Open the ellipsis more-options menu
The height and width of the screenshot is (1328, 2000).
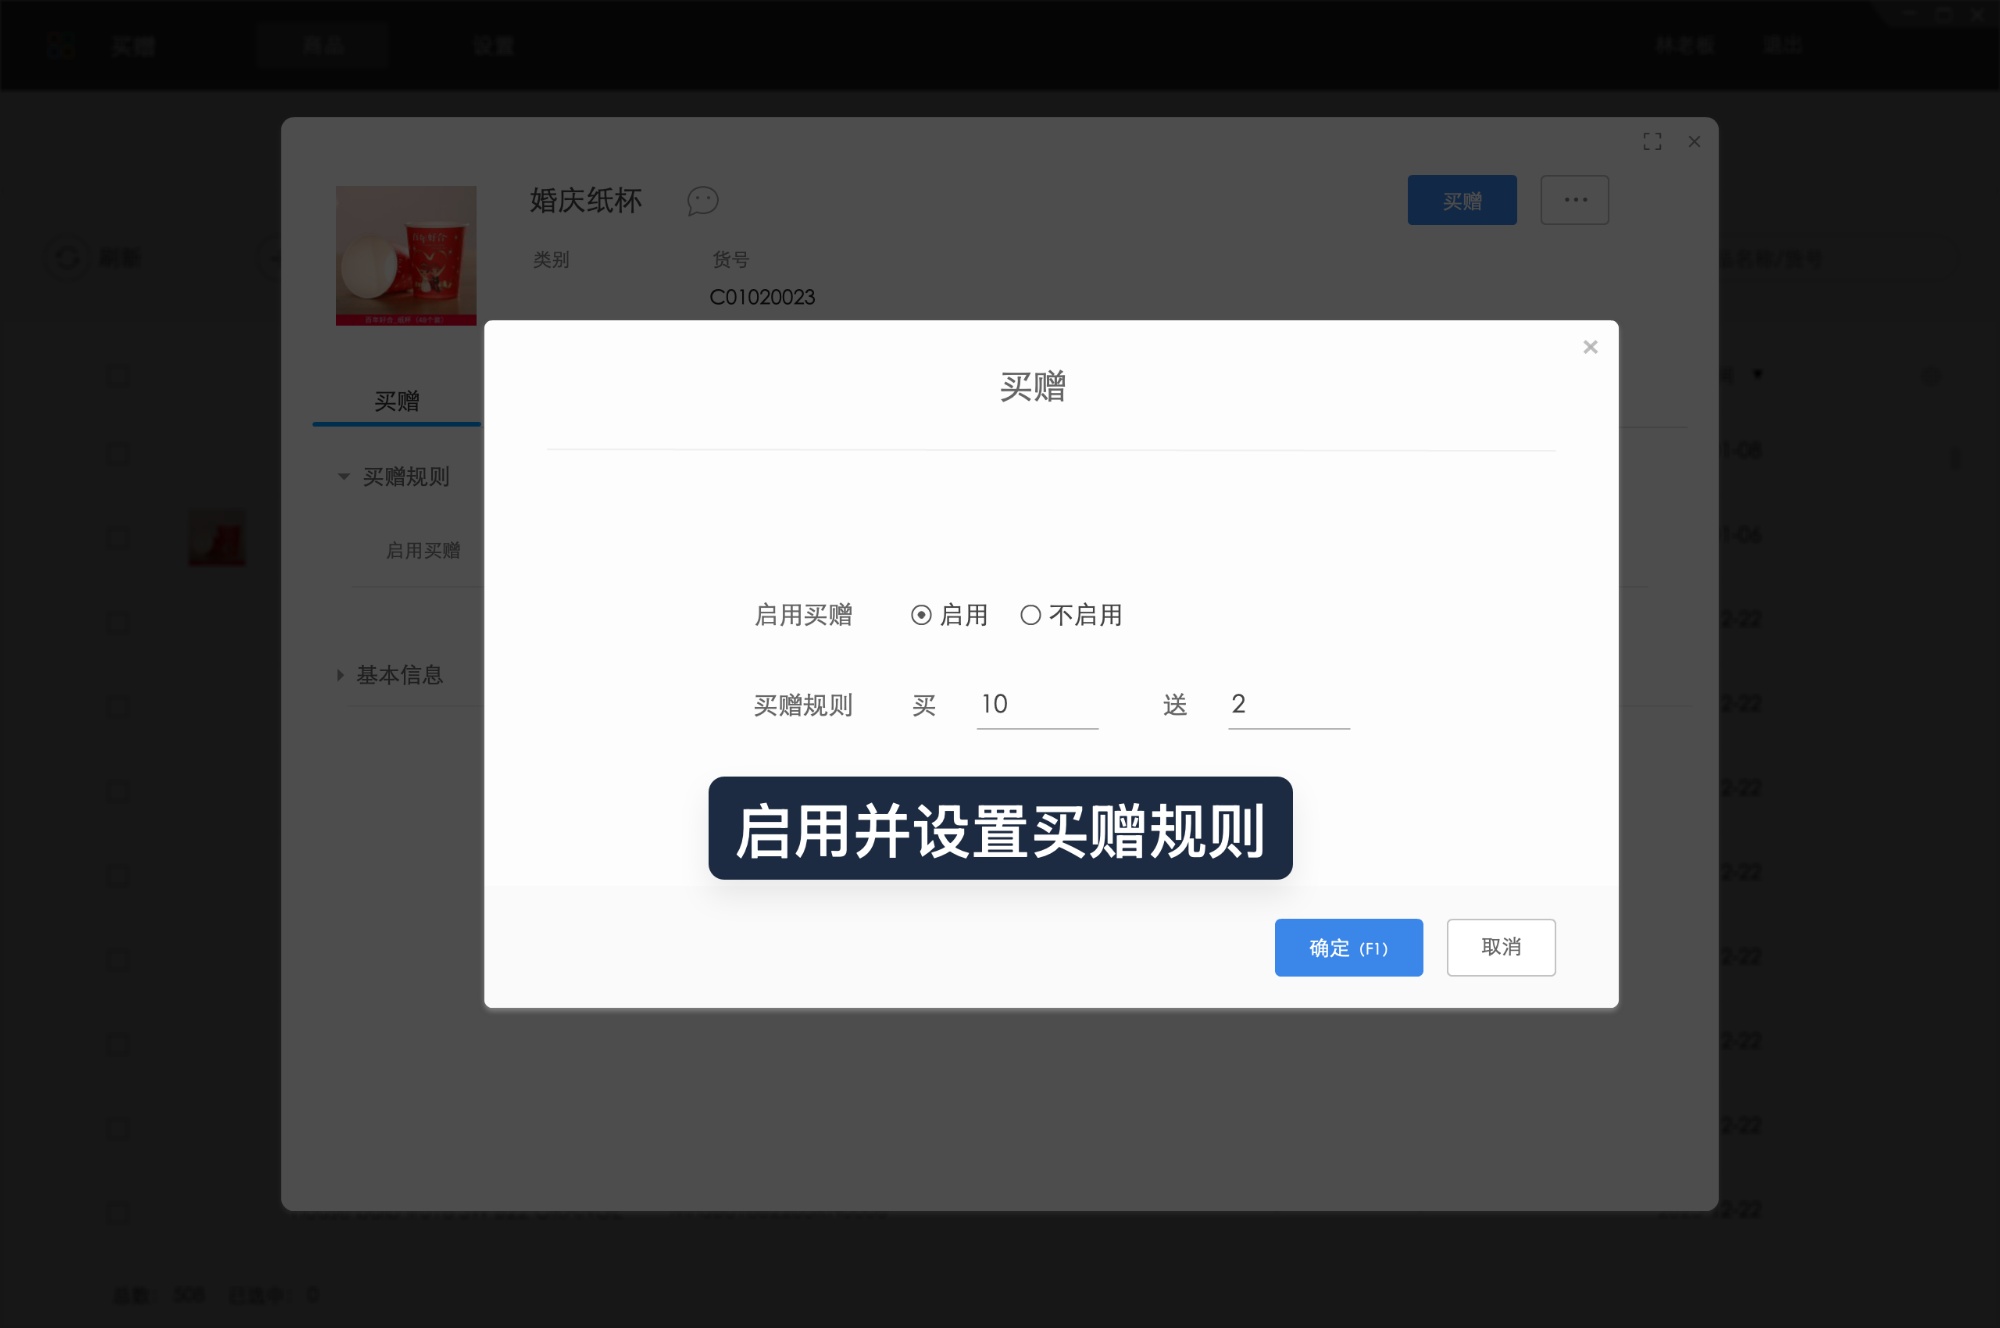pos(1574,200)
